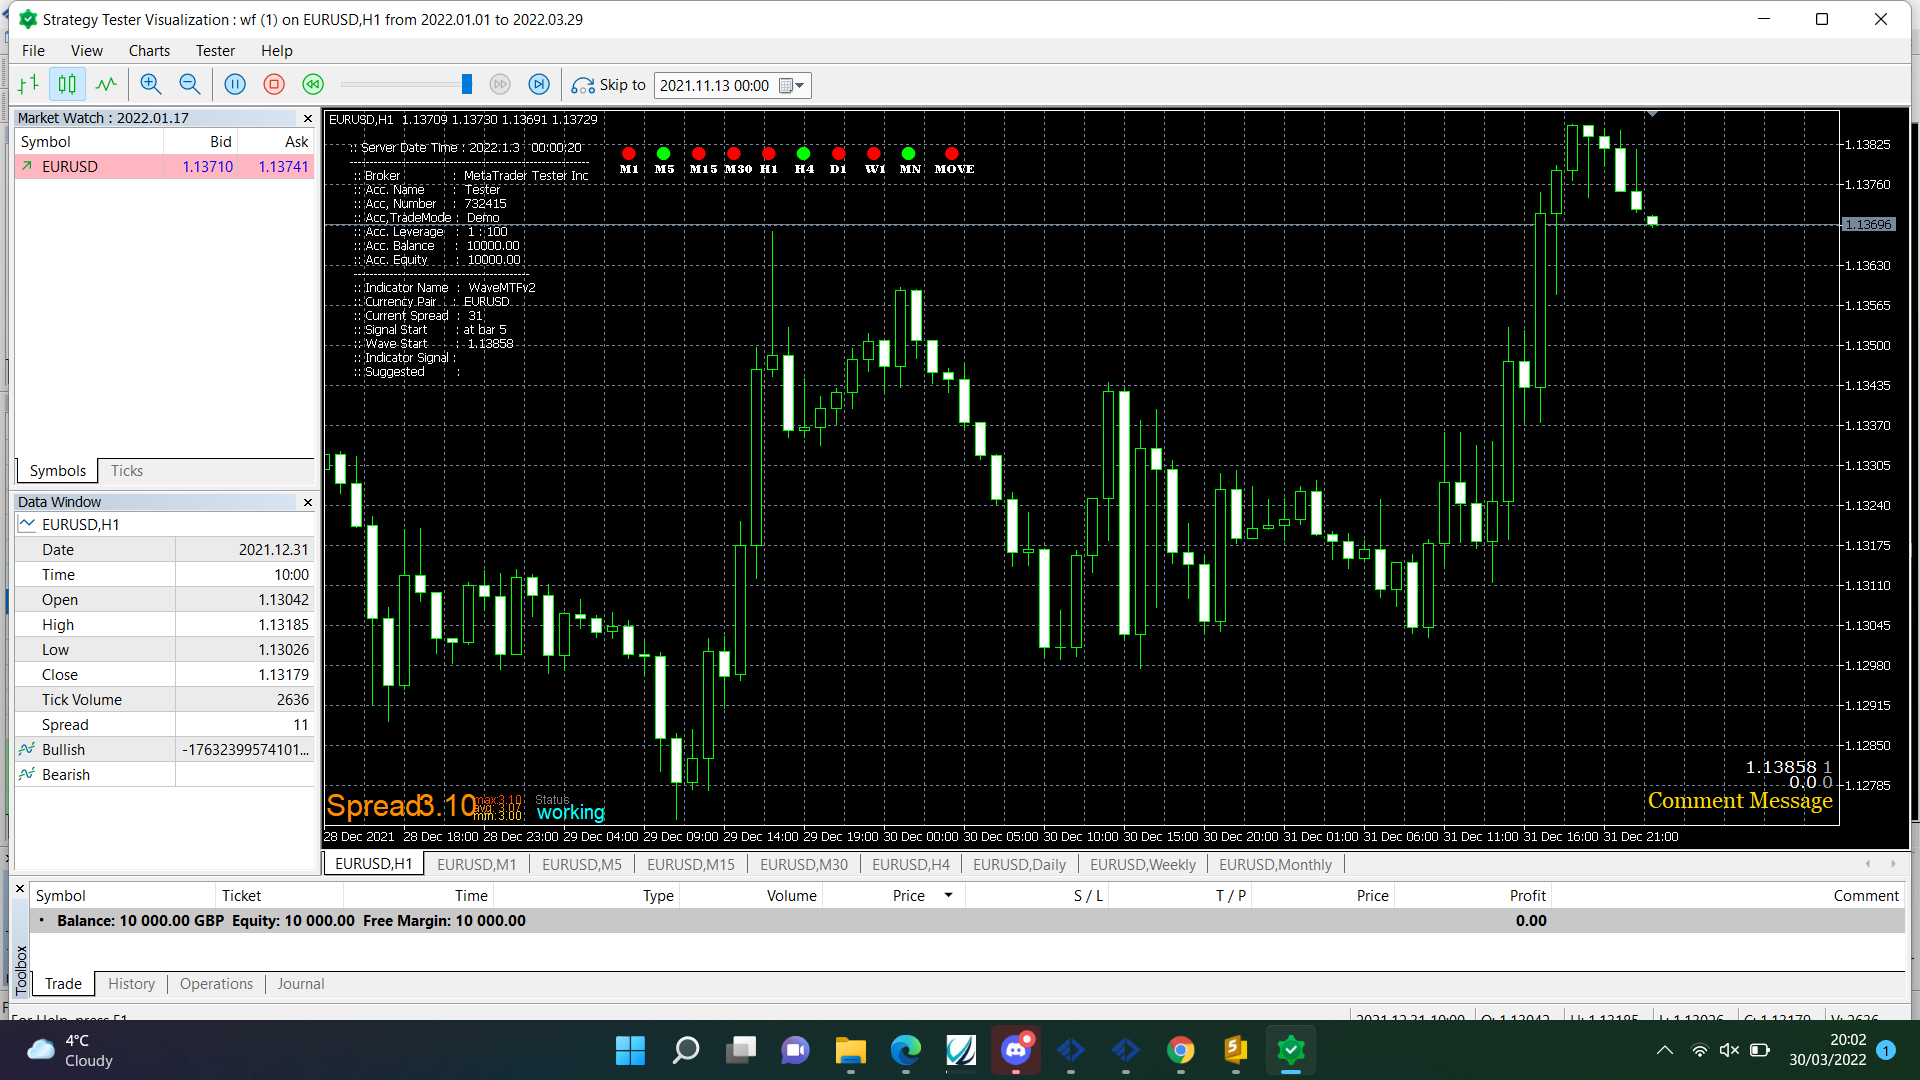Viewport: 1920px width, 1080px height.
Task: Adjust the visualization speed slider handle
Action: 466,85
